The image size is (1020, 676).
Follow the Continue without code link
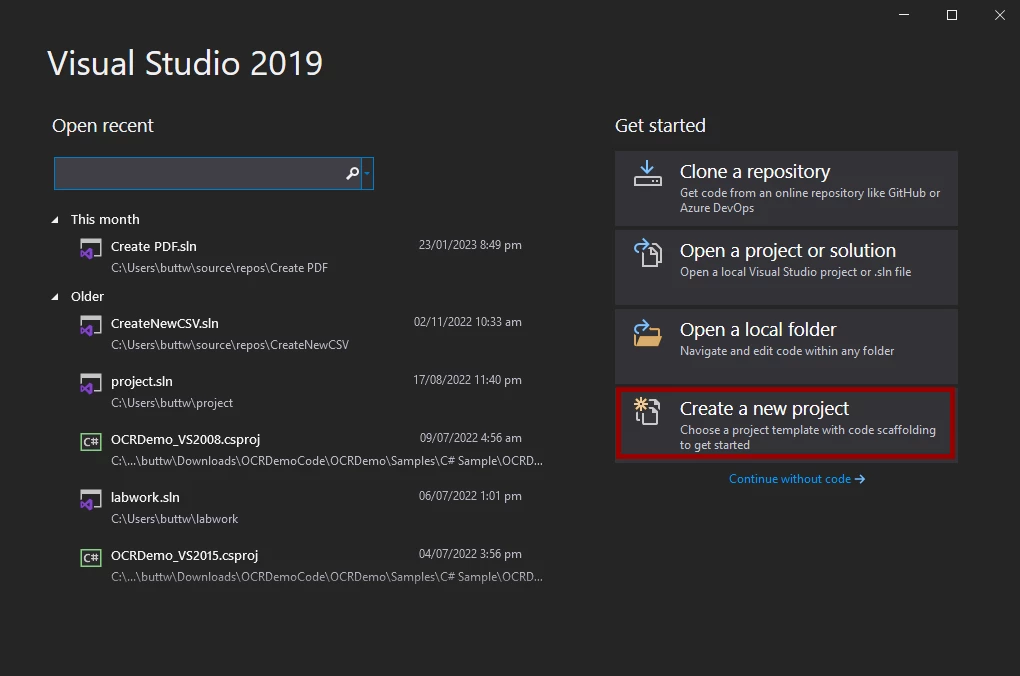(x=796, y=479)
